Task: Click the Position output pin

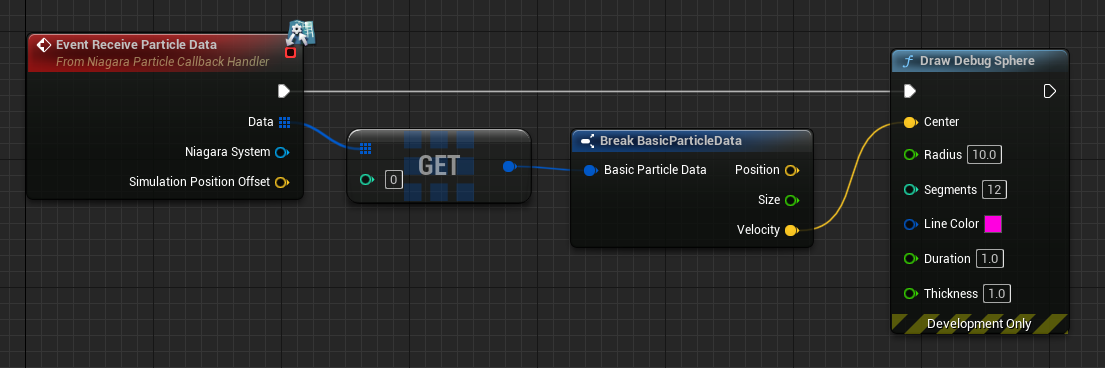Action: pyautogui.click(x=792, y=170)
